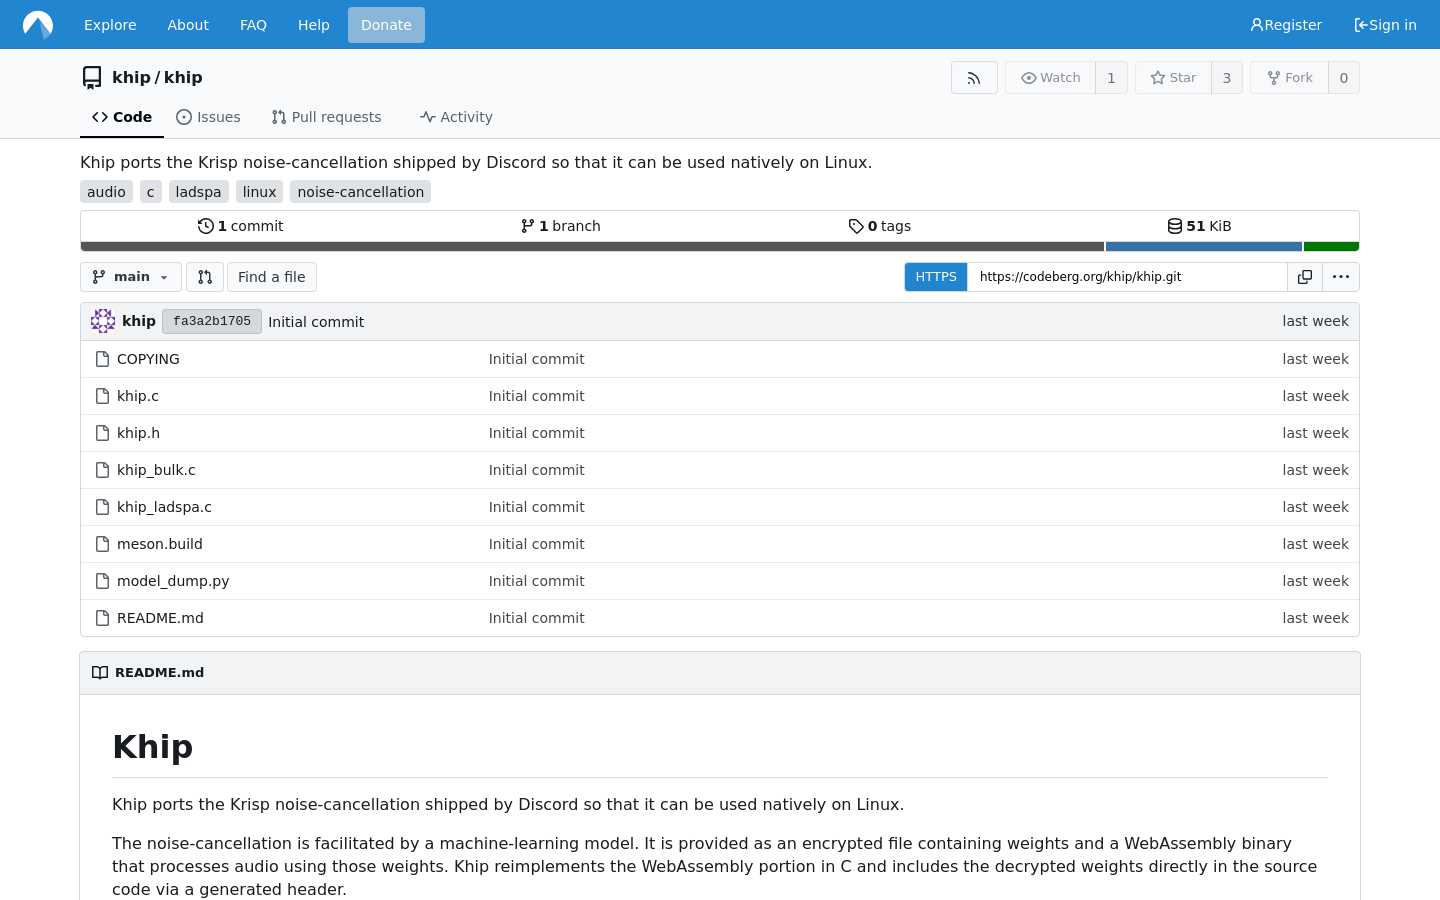Open the Explore menu item

tap(110, 25)
